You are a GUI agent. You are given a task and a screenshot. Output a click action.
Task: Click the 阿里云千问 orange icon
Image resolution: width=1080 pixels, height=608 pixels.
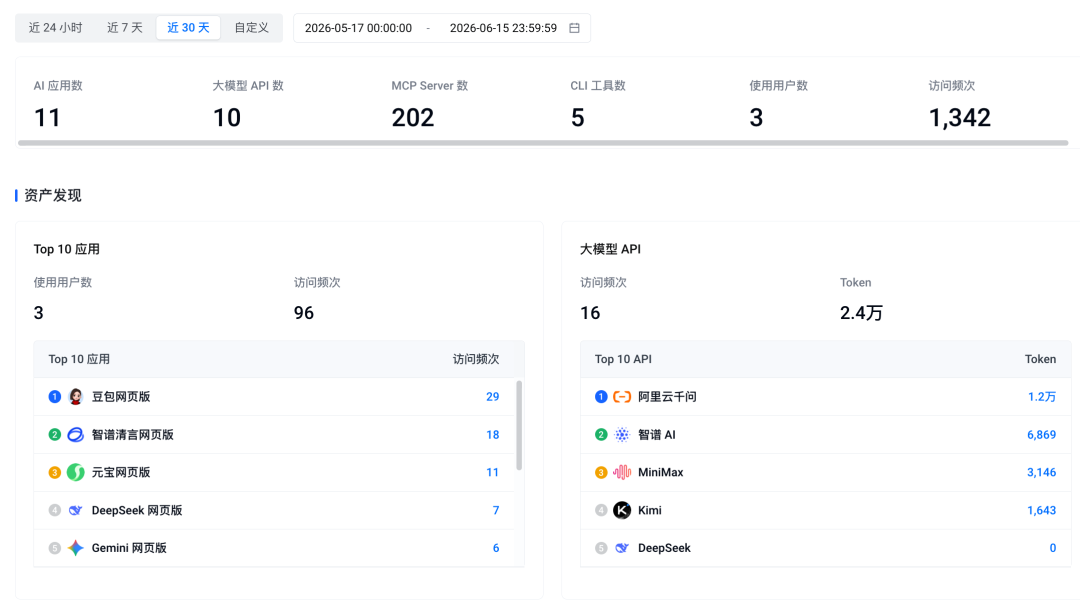(x=622, y=397)
